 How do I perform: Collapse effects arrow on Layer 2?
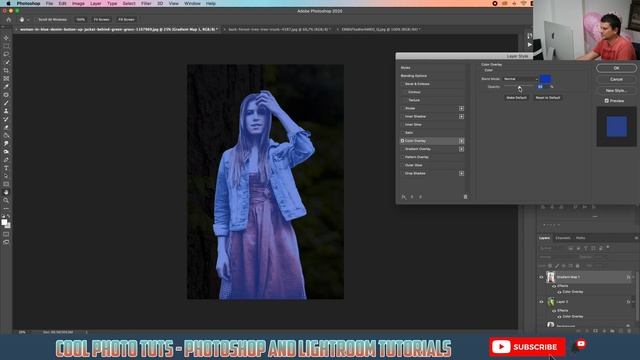tap(633, 302)
